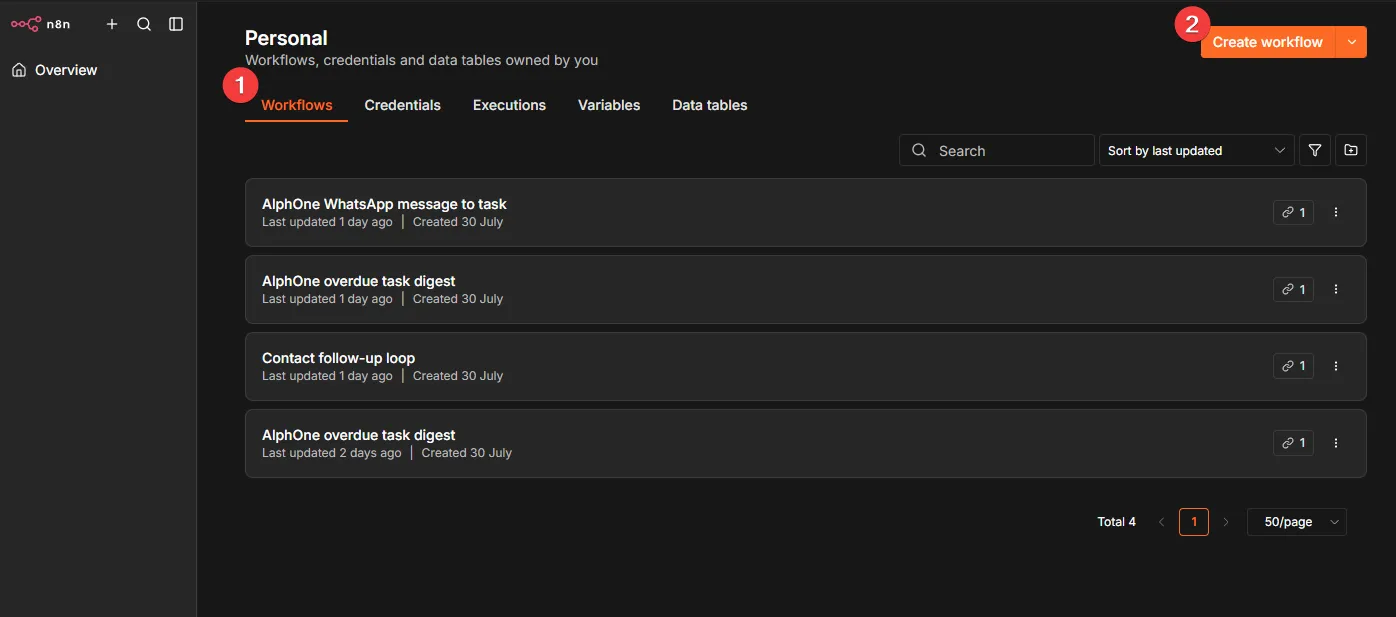Open actions menu for AlphOne WhatsApp message to task
The height and width of the screenshot is (617, 1396).
1336,212
